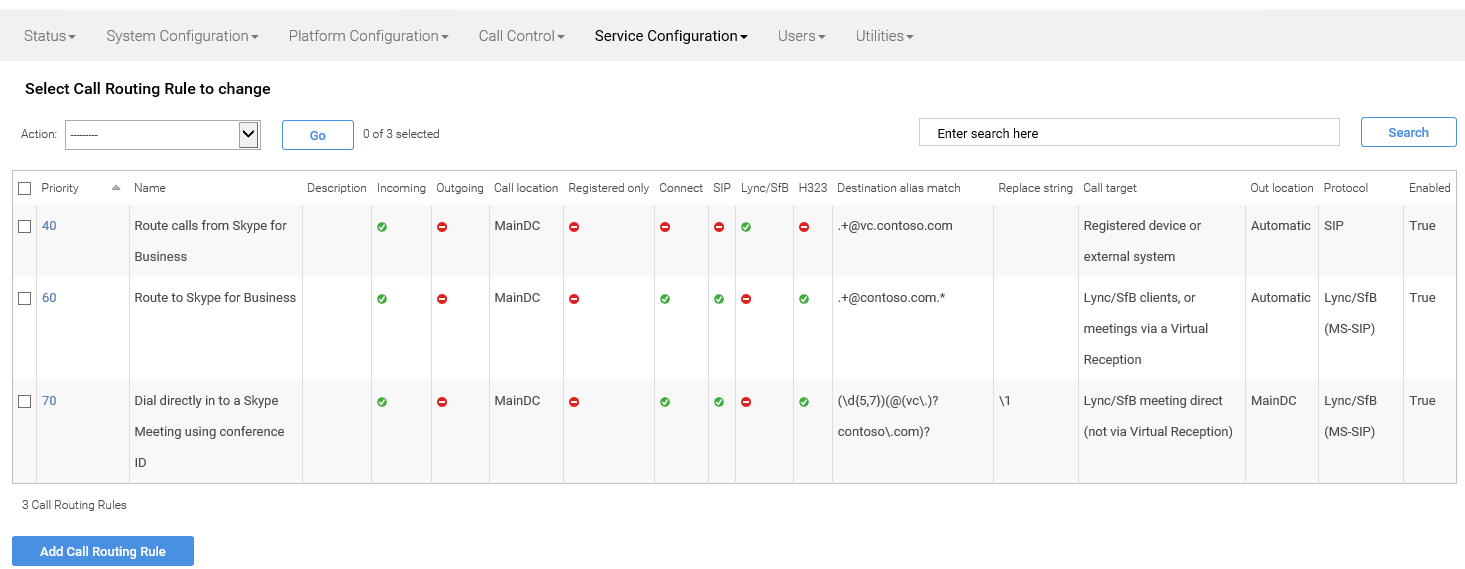Click the Priority column sort arrow
Image resolution: width=1465 pixels, height=569 pixels.
tap(116, 188)
